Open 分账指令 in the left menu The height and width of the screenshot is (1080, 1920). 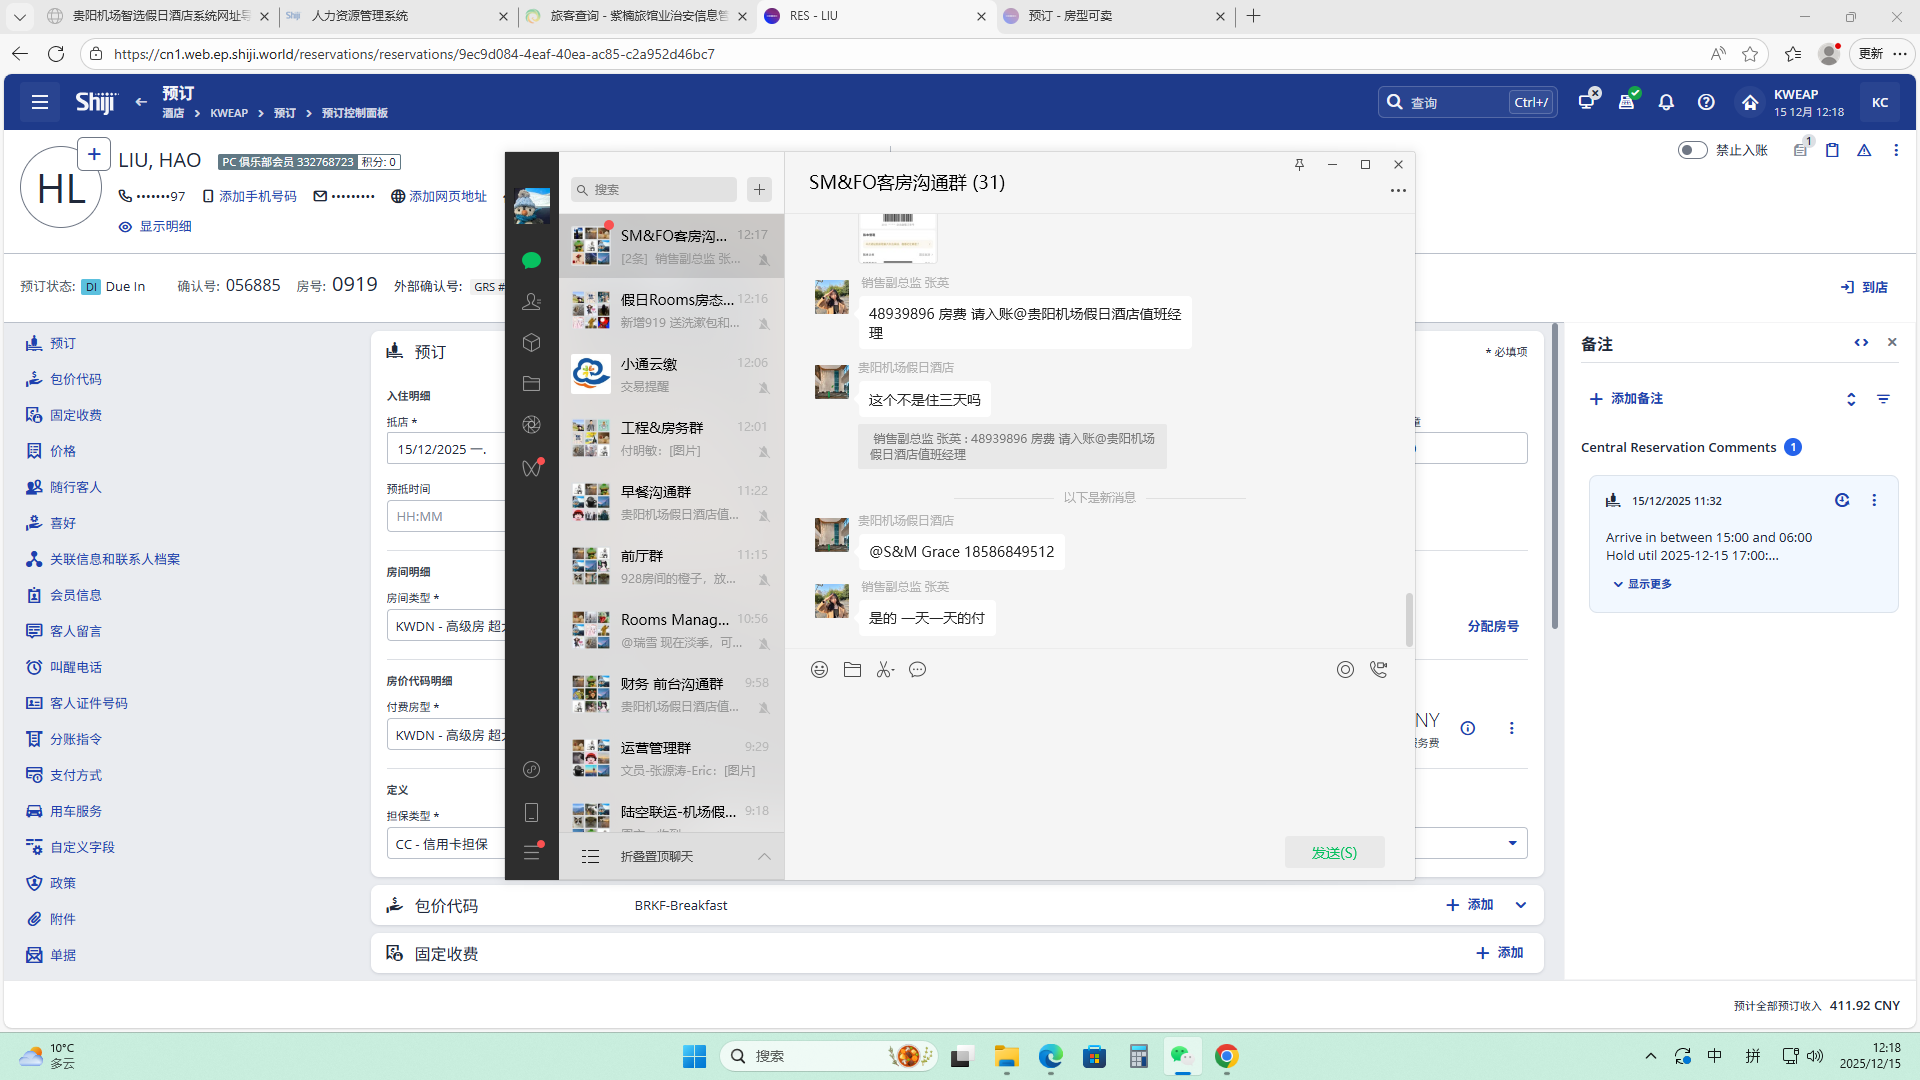(76, 739)
